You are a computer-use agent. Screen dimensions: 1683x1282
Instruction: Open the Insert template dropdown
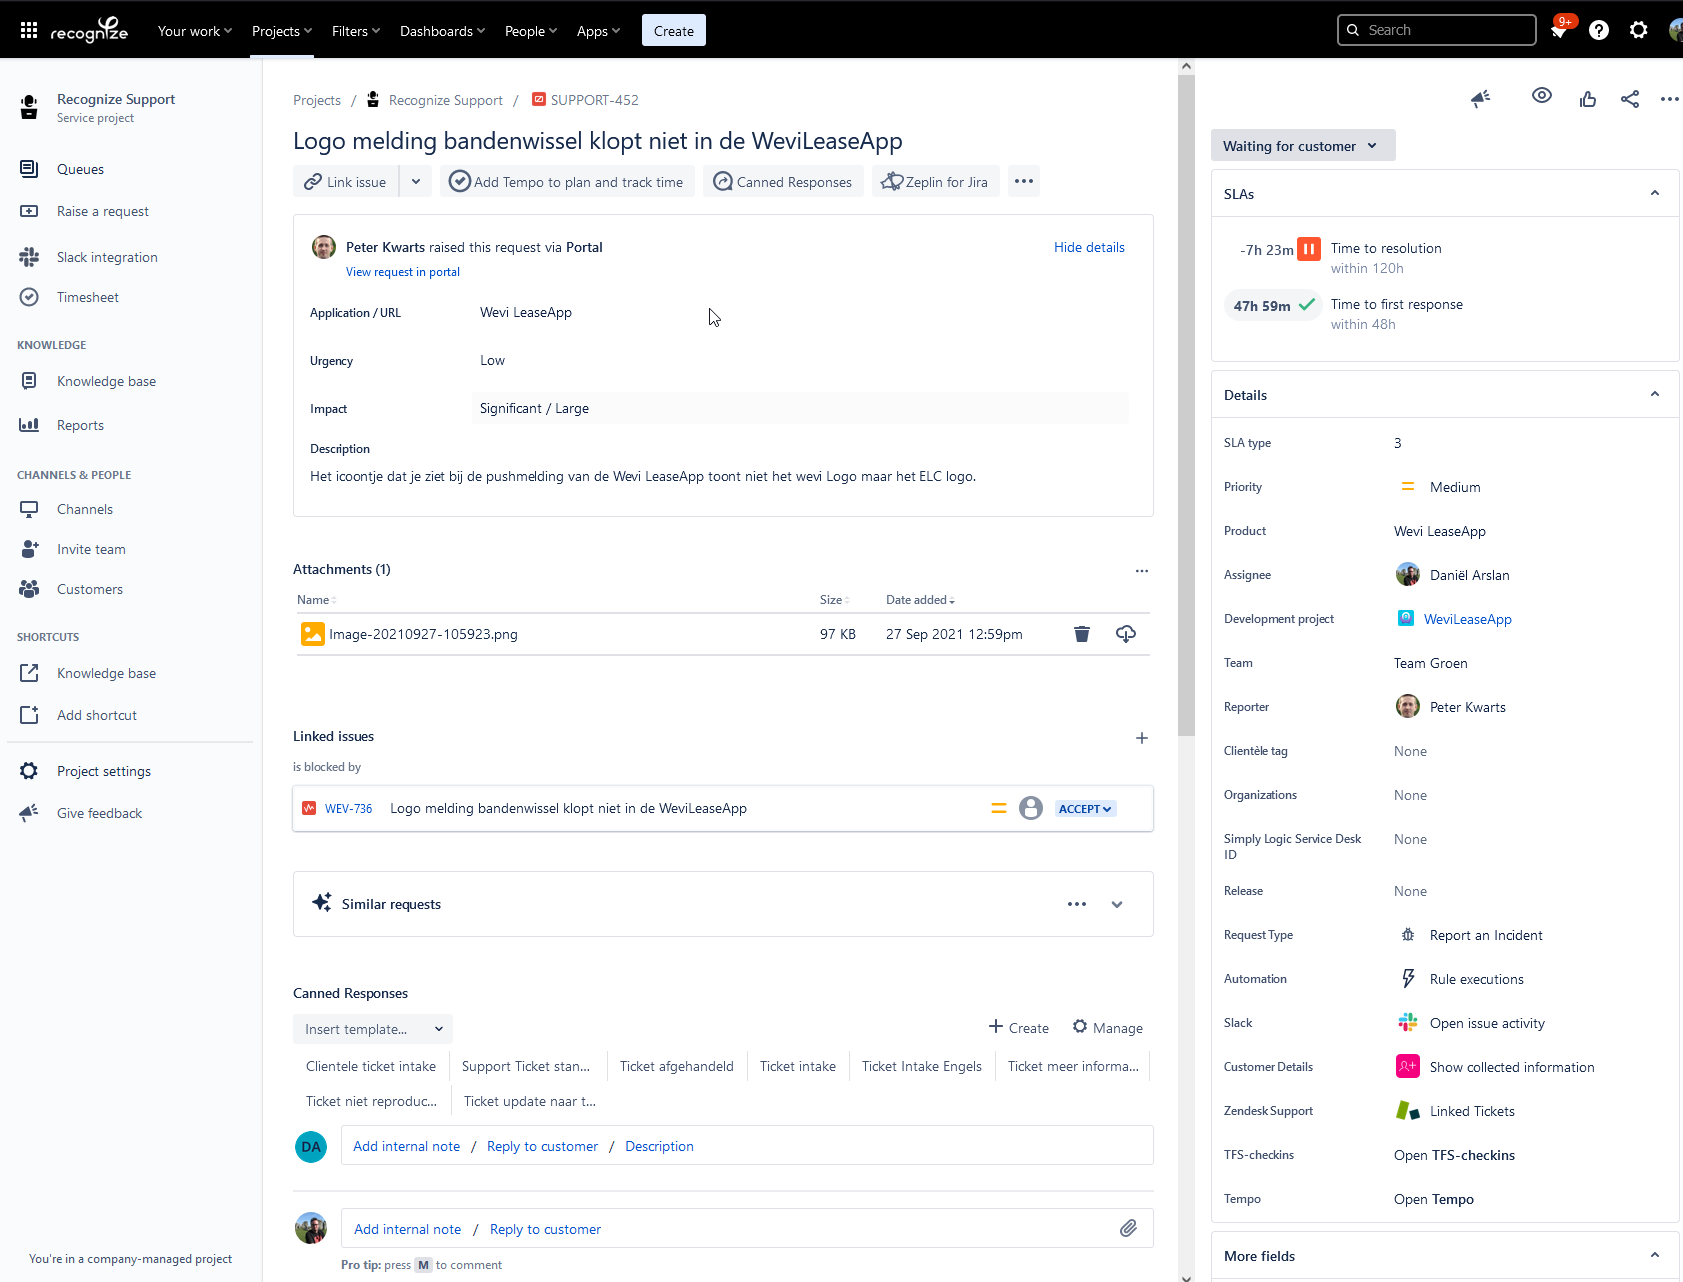click(x=372, y=1028)
